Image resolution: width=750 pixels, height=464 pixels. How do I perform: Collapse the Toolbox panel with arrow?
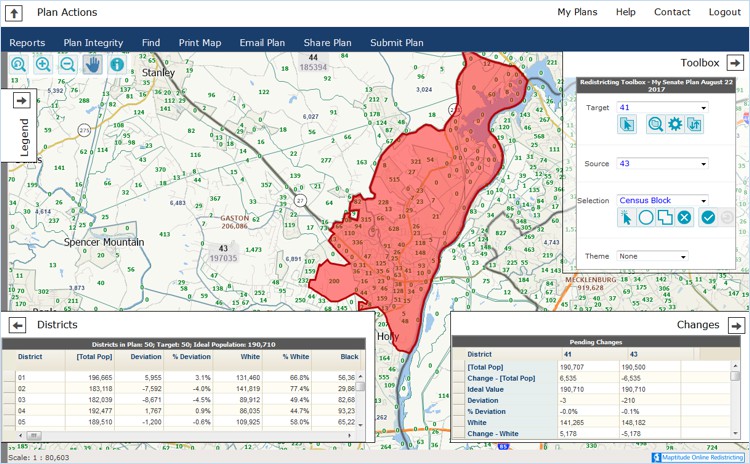coord(734,63)
